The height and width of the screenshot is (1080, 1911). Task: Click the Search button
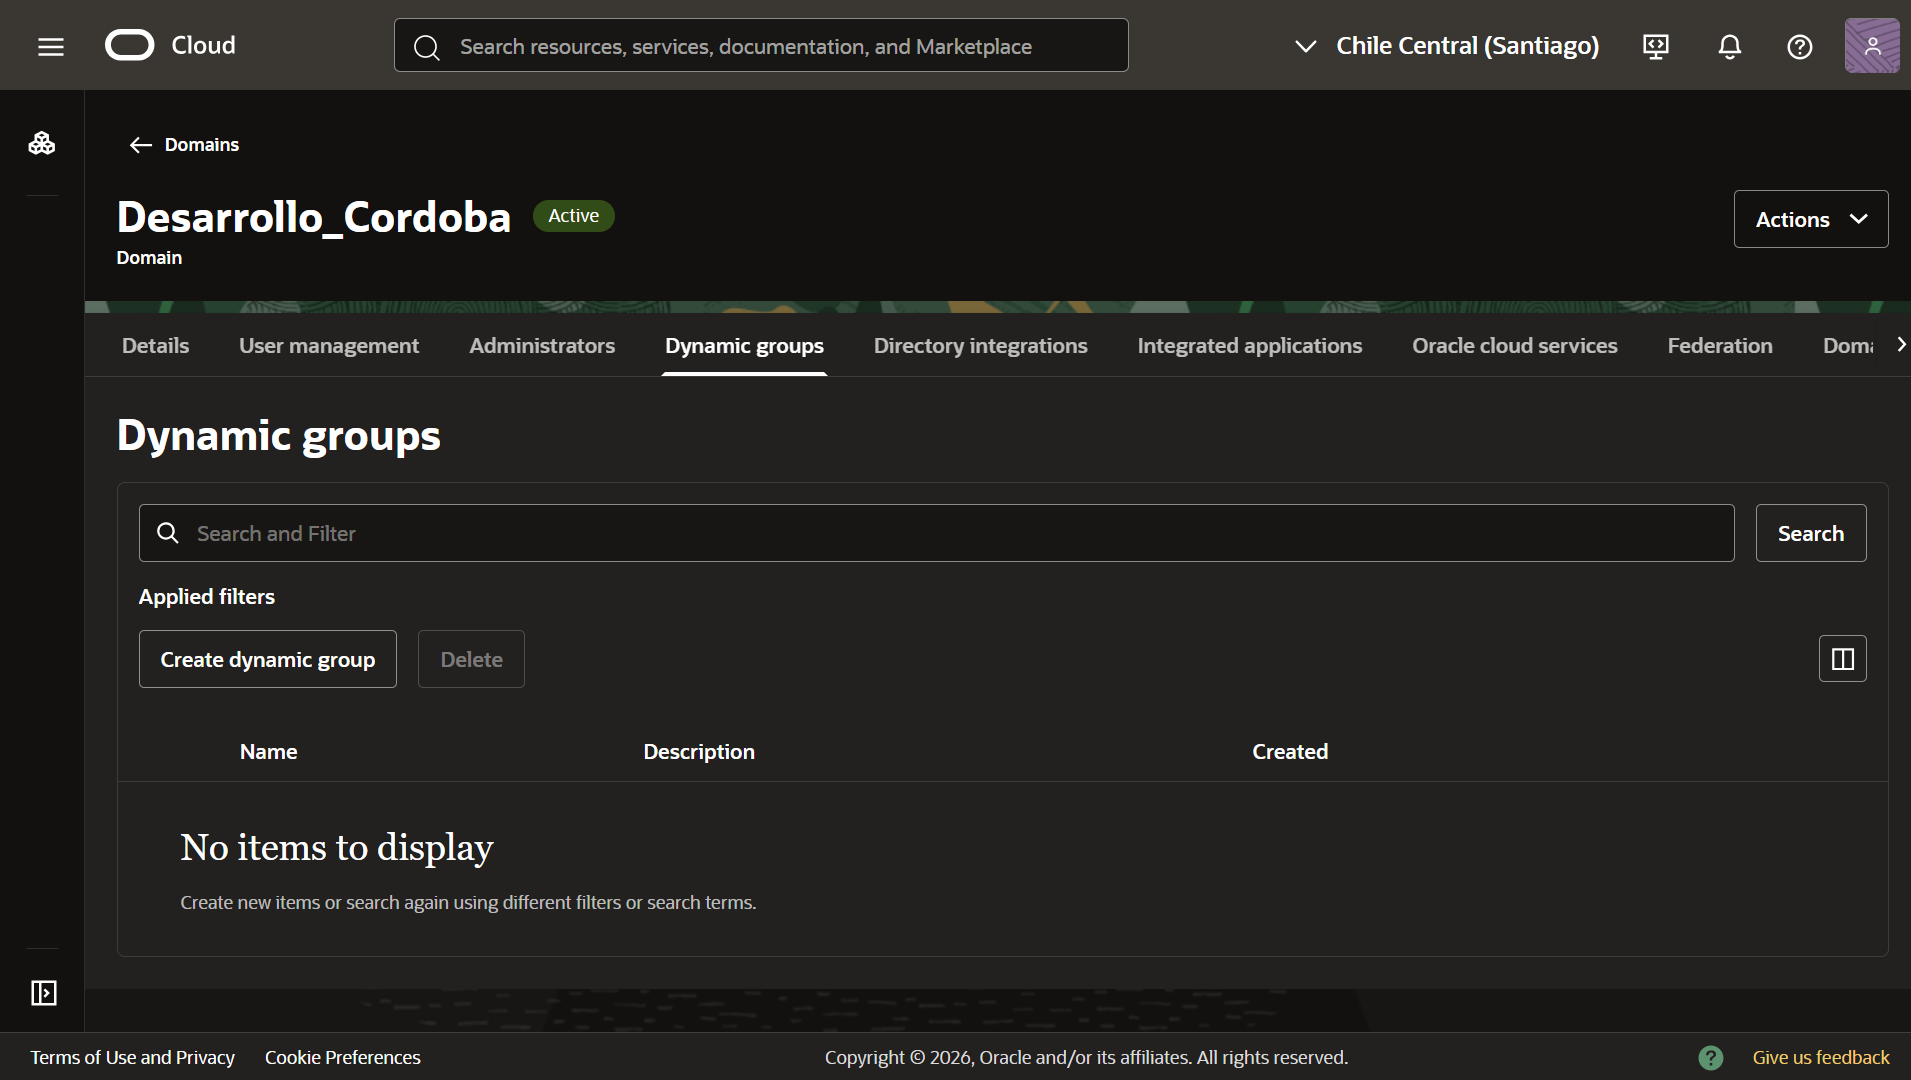[1811, 533]
